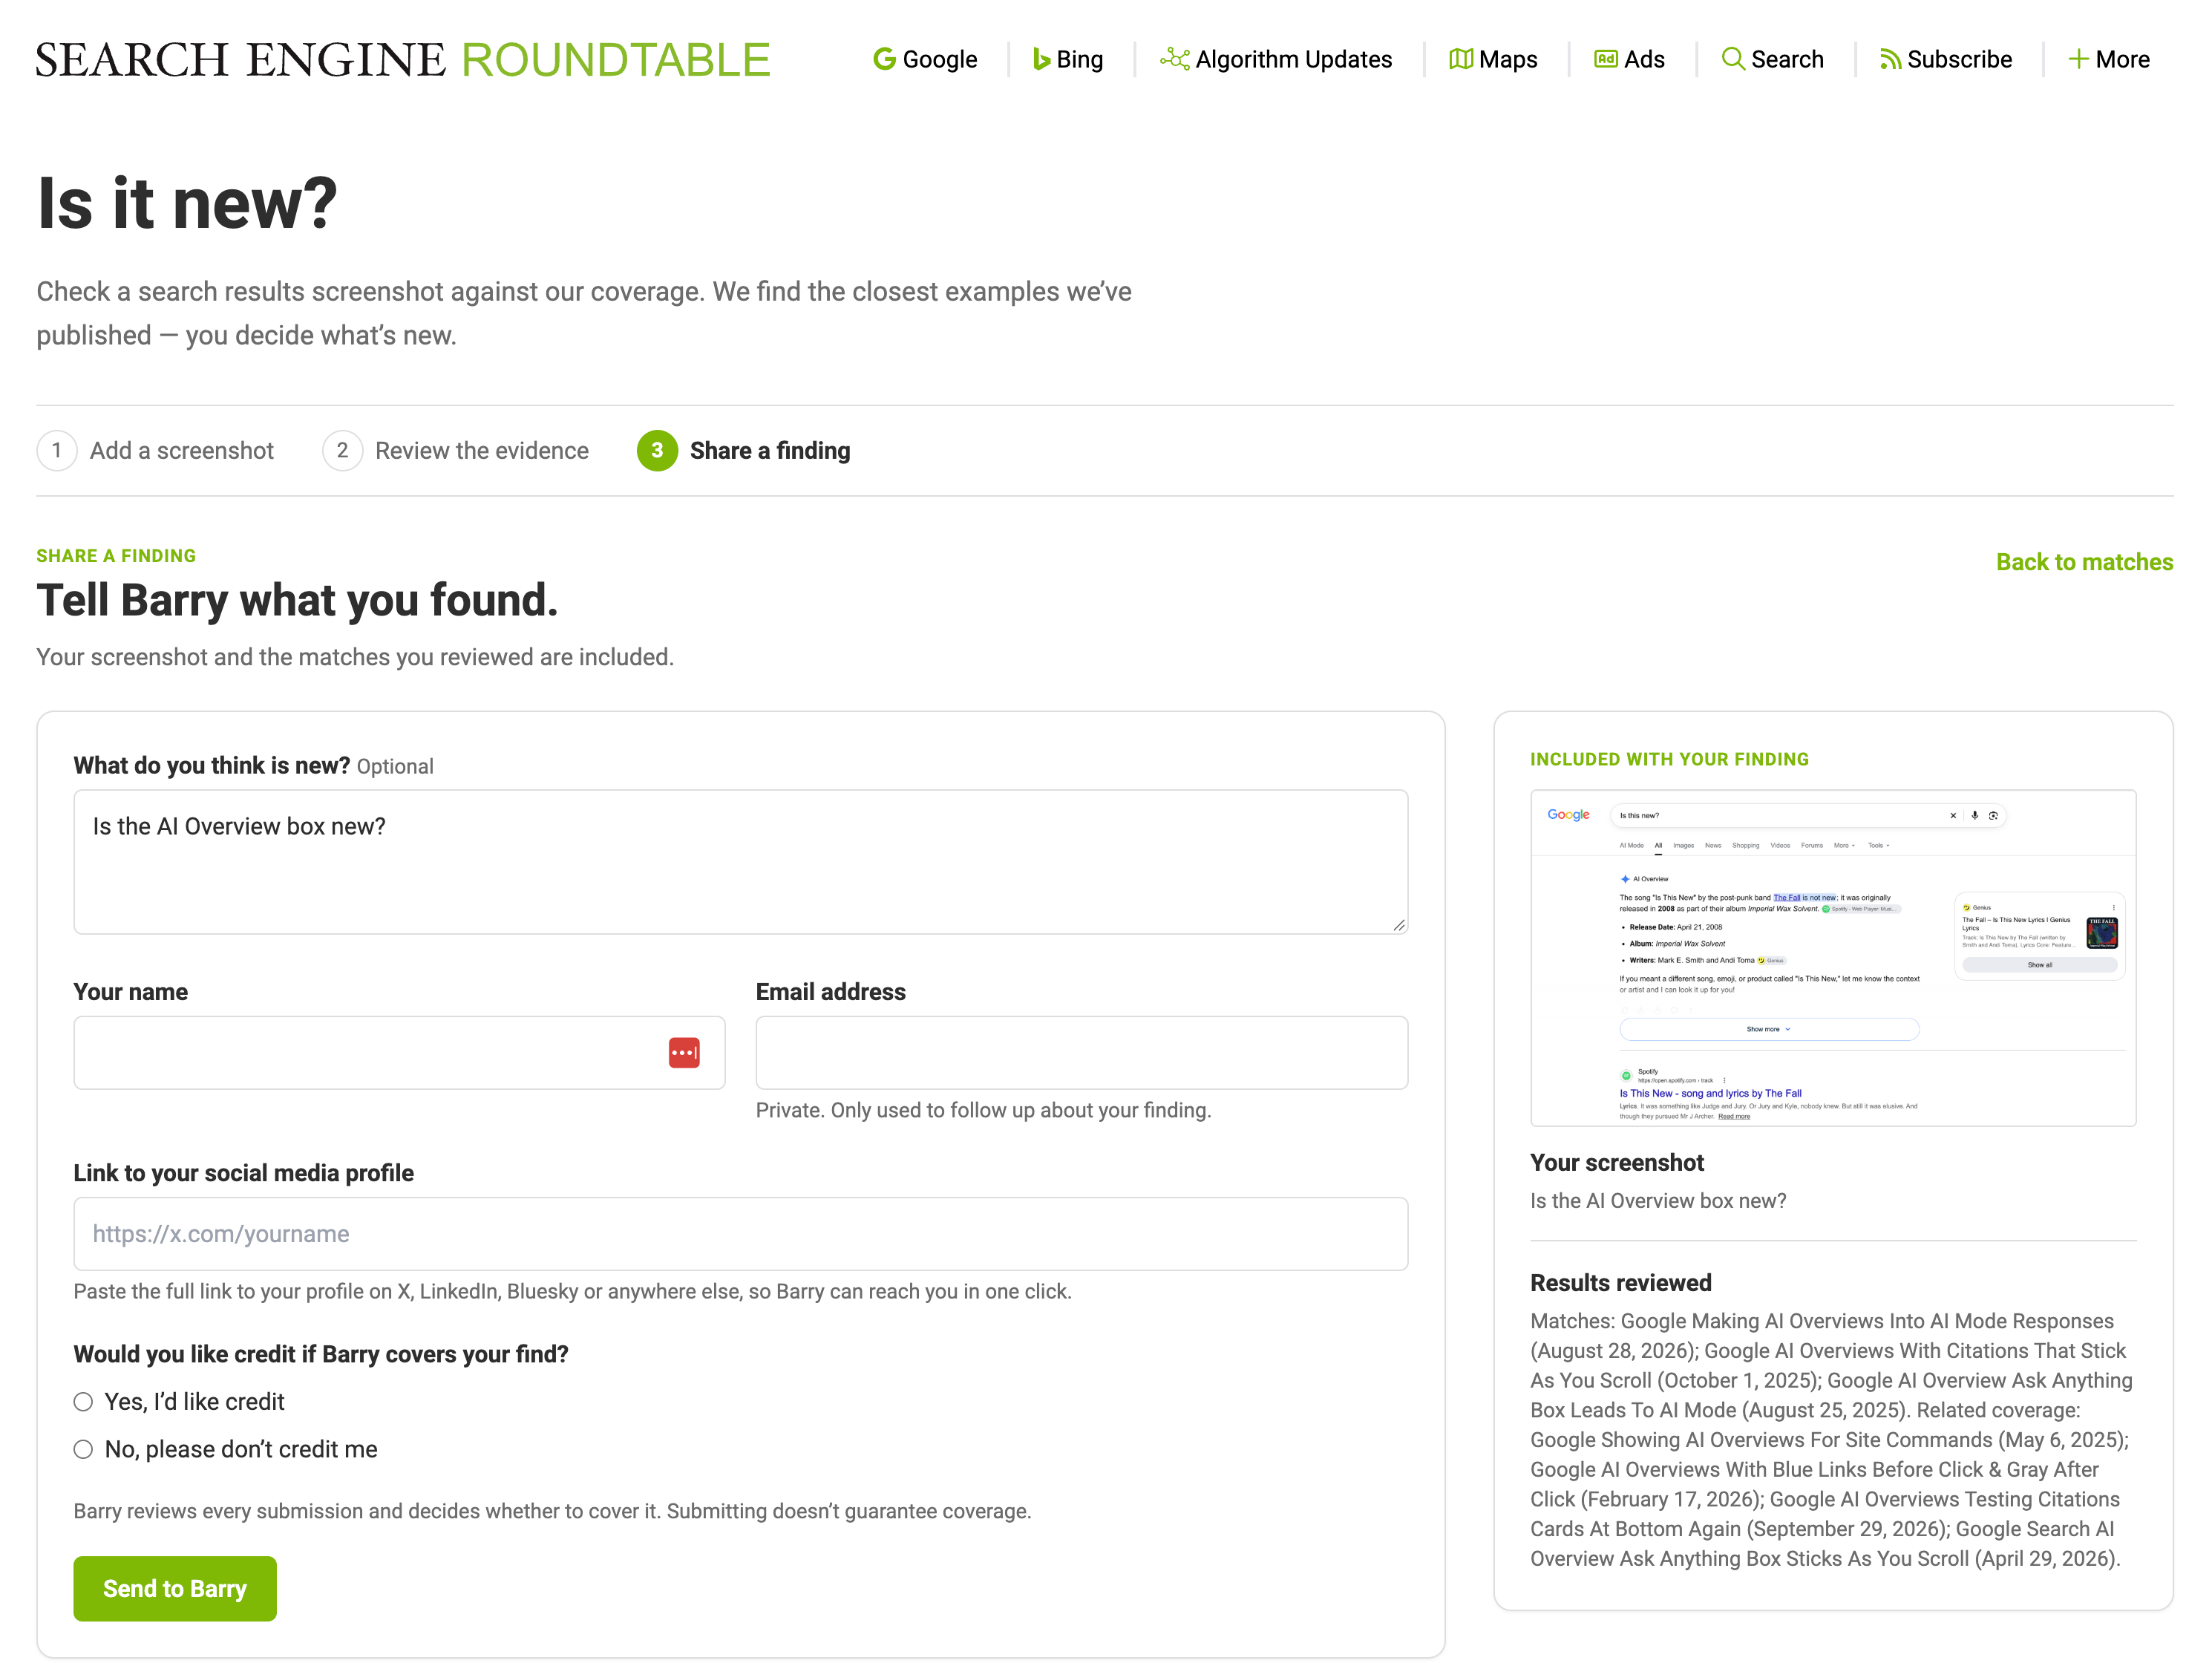2212x1672 pixels.
Task: Select "Yes, I'd like credit" option
Action: tap(83, 1402)
